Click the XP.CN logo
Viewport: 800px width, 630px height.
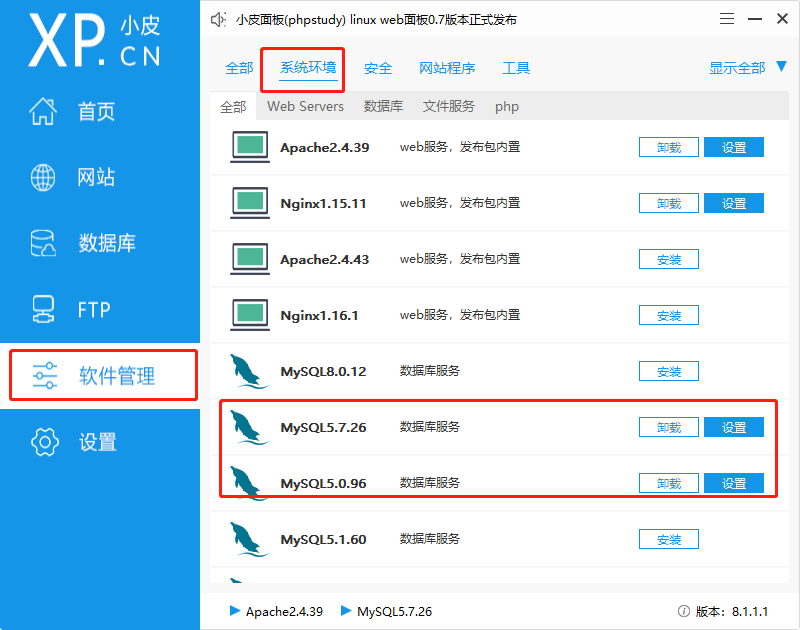tap(95, 40)
